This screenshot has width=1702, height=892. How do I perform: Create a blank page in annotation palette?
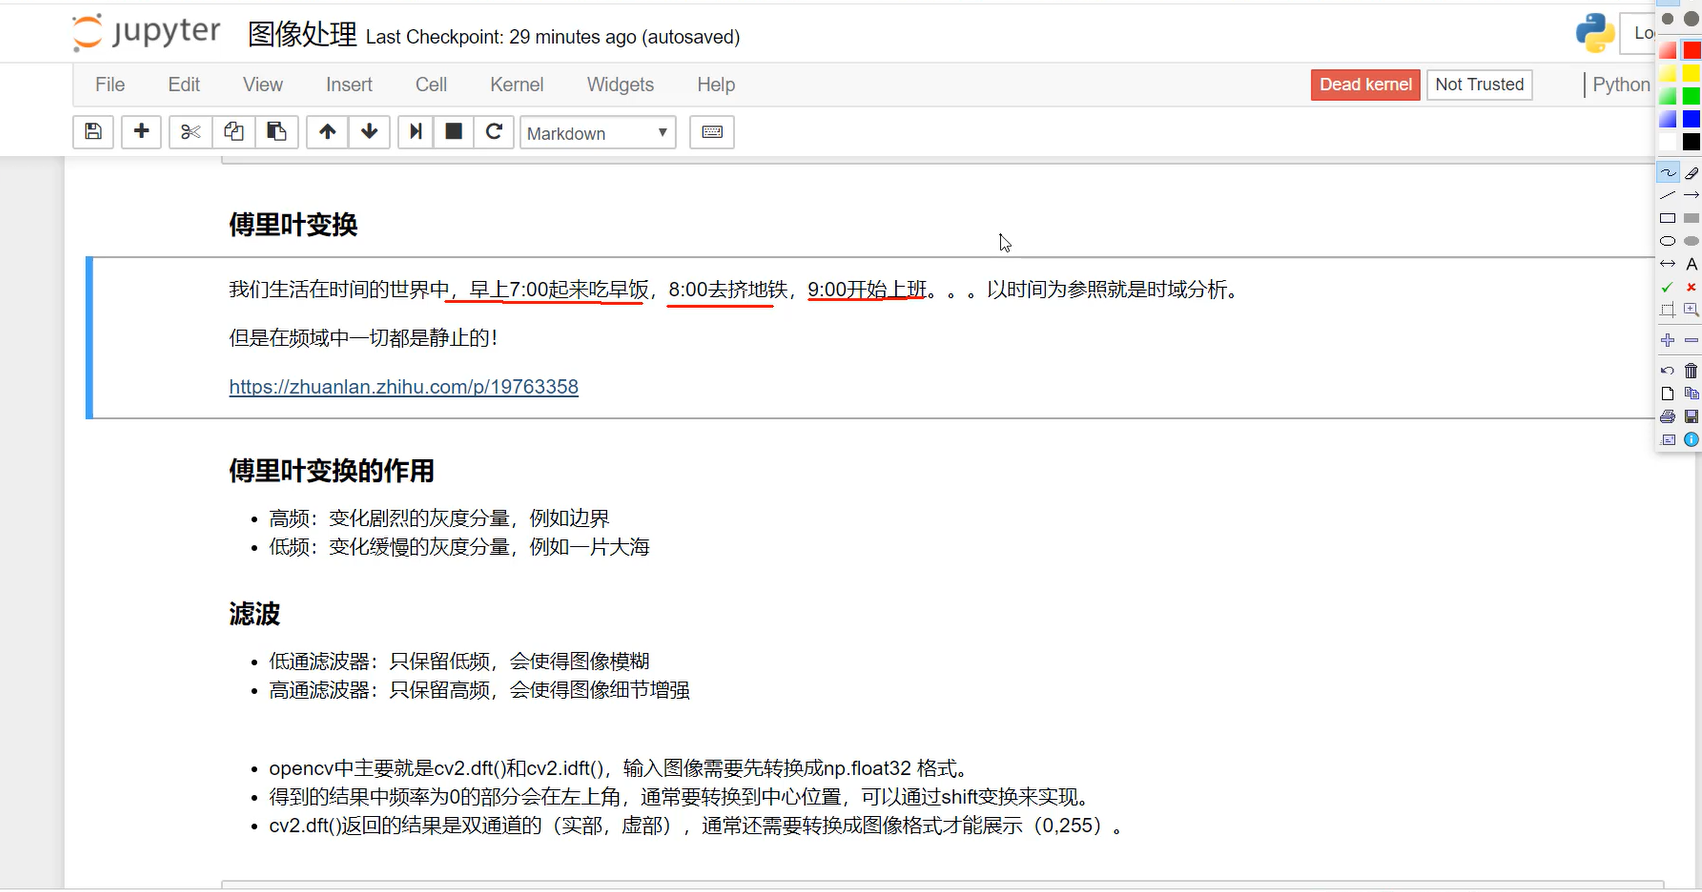(1668, 394)
